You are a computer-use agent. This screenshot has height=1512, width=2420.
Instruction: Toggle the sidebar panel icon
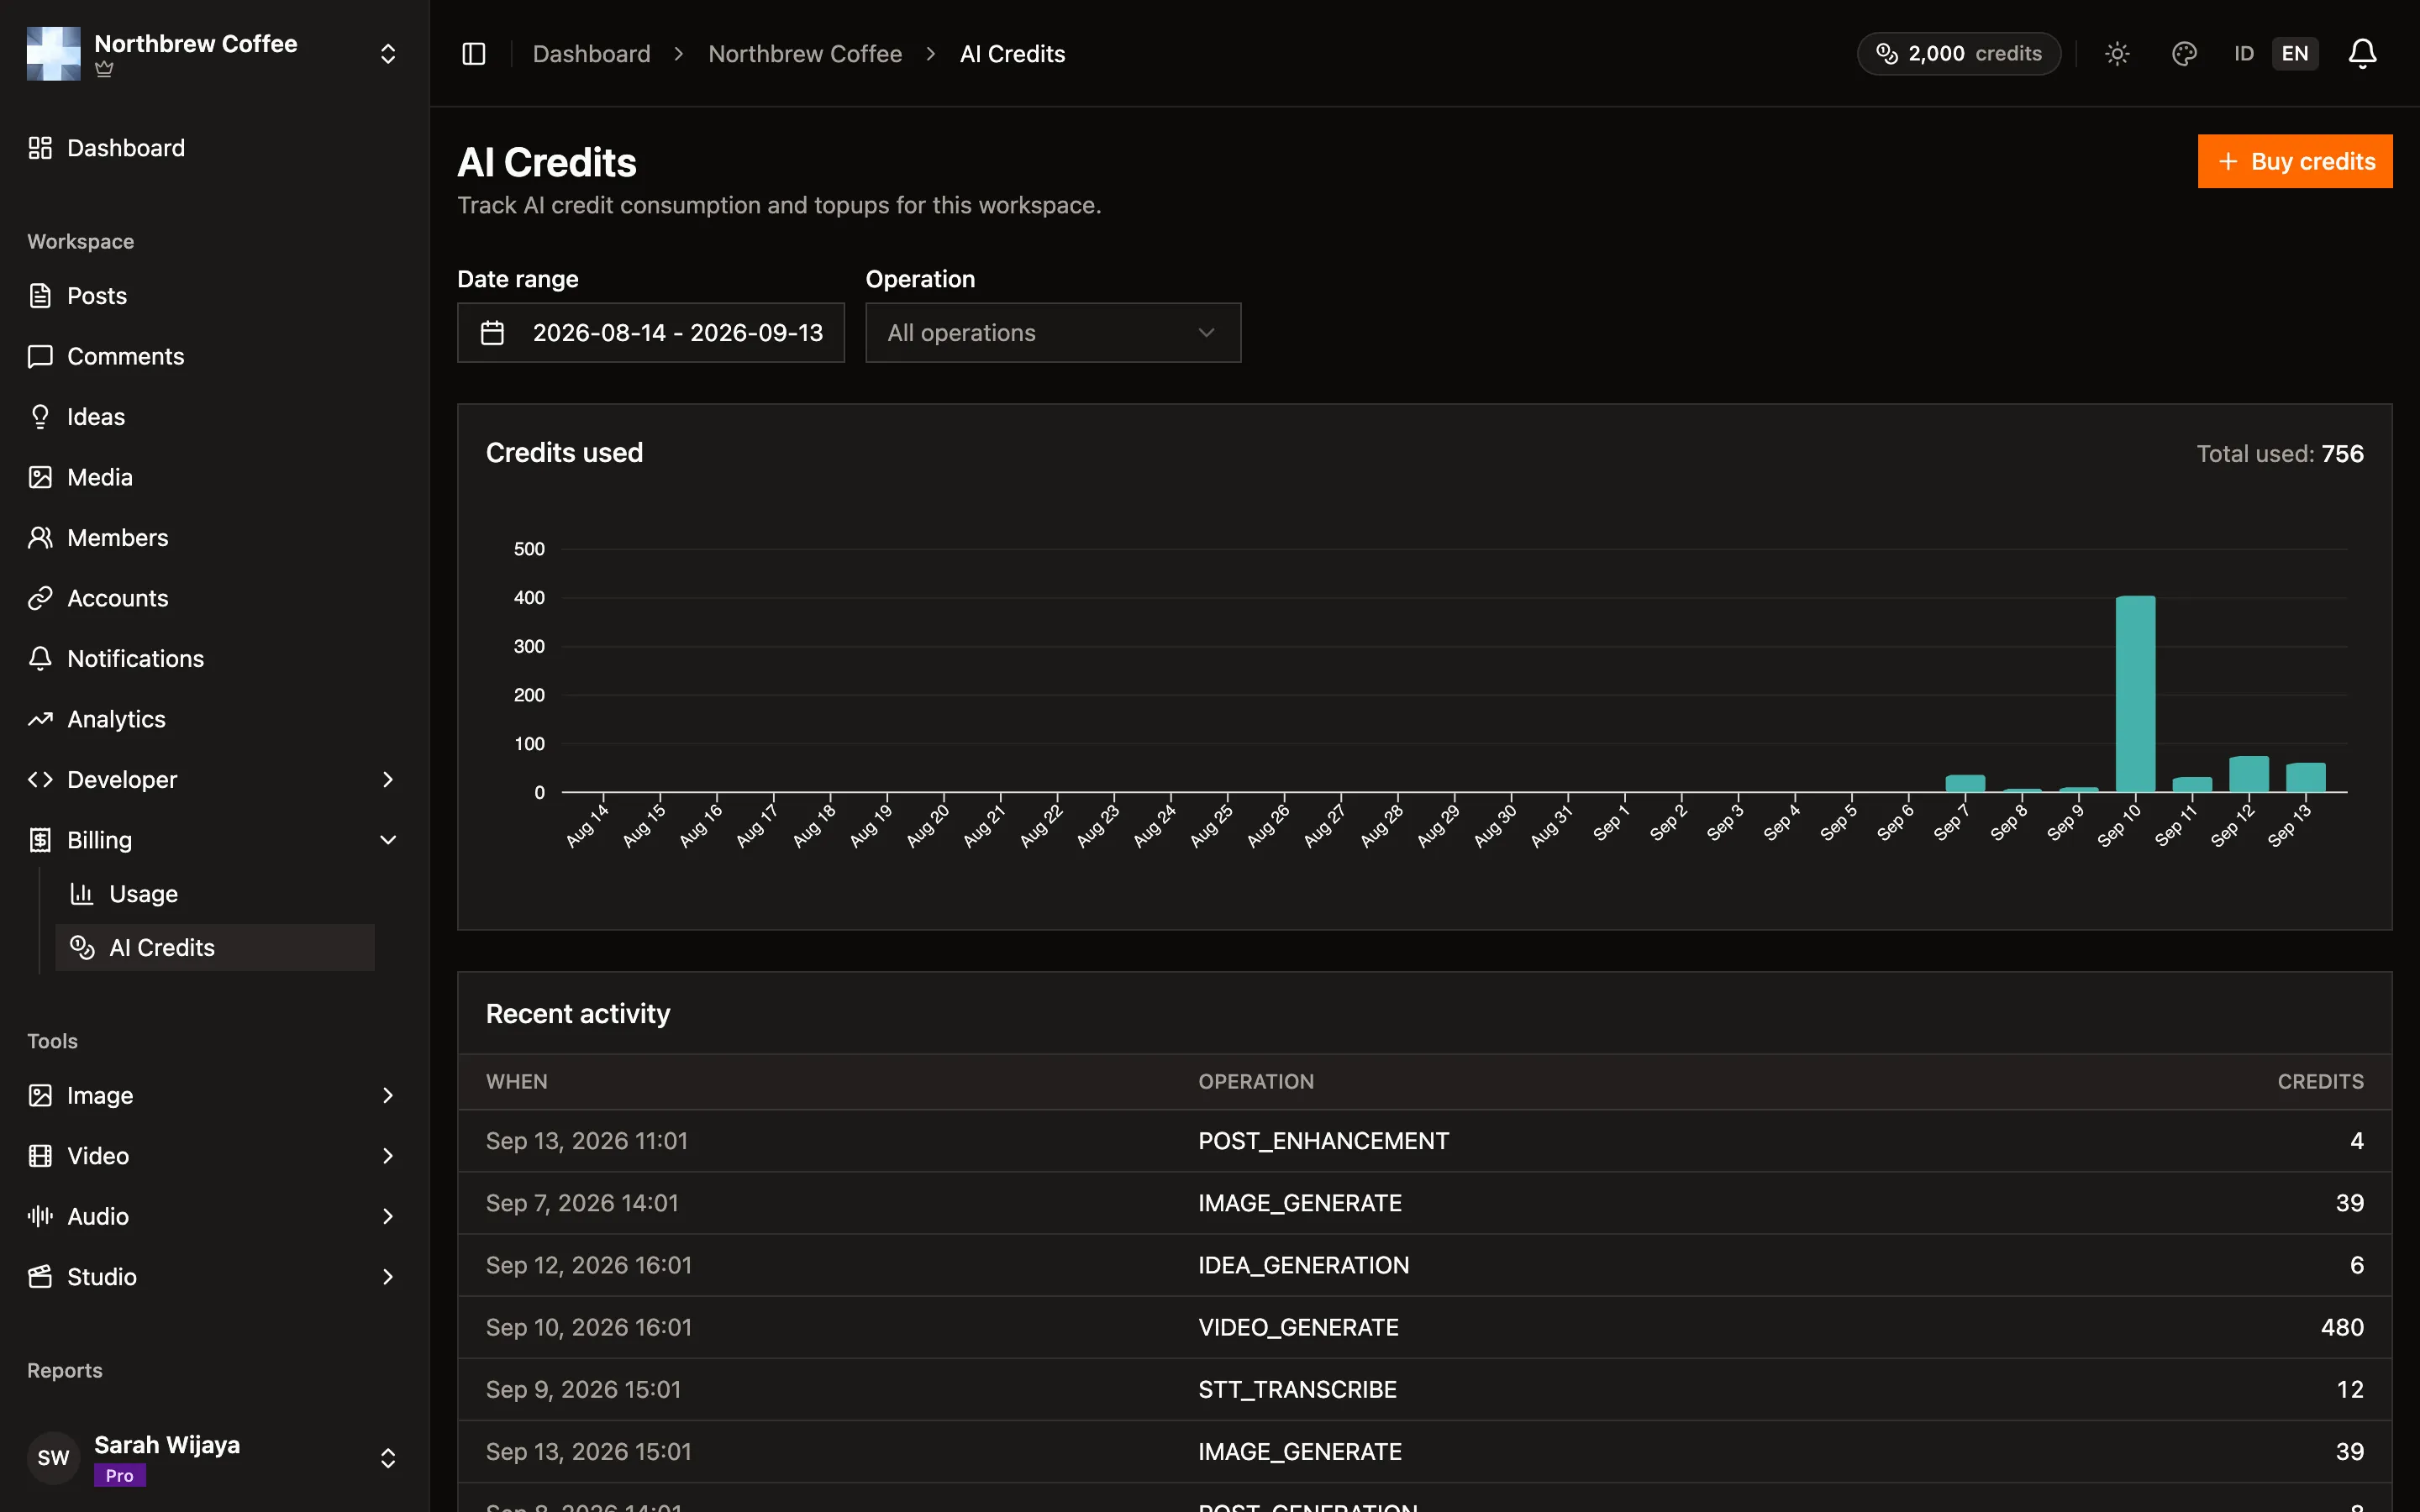(x=474, y=54)
